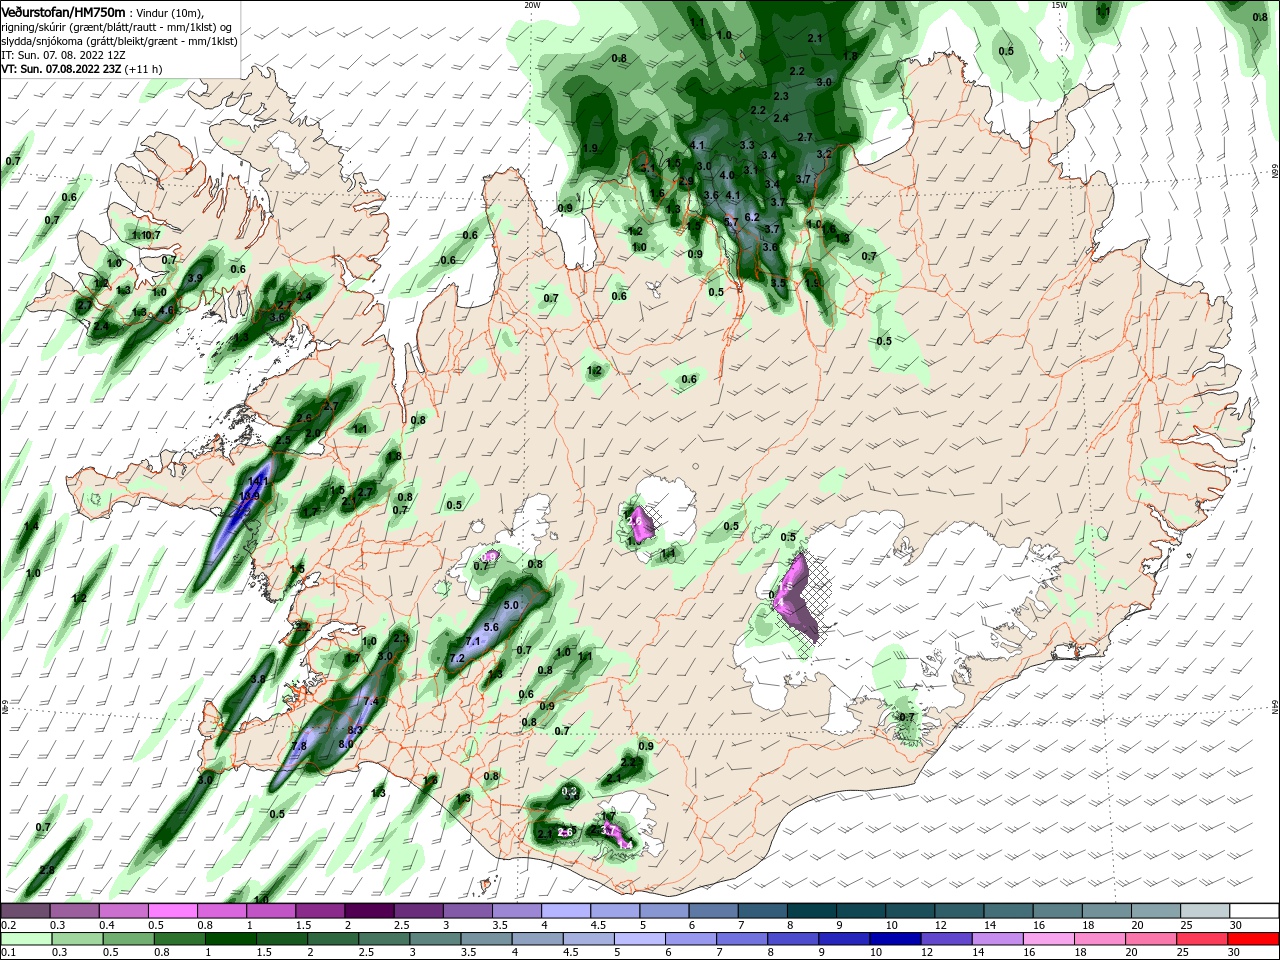This screenshot has width=1280, height=960.
Task: Click the '0.2' label in the snow legend
Action: point(8,925)
